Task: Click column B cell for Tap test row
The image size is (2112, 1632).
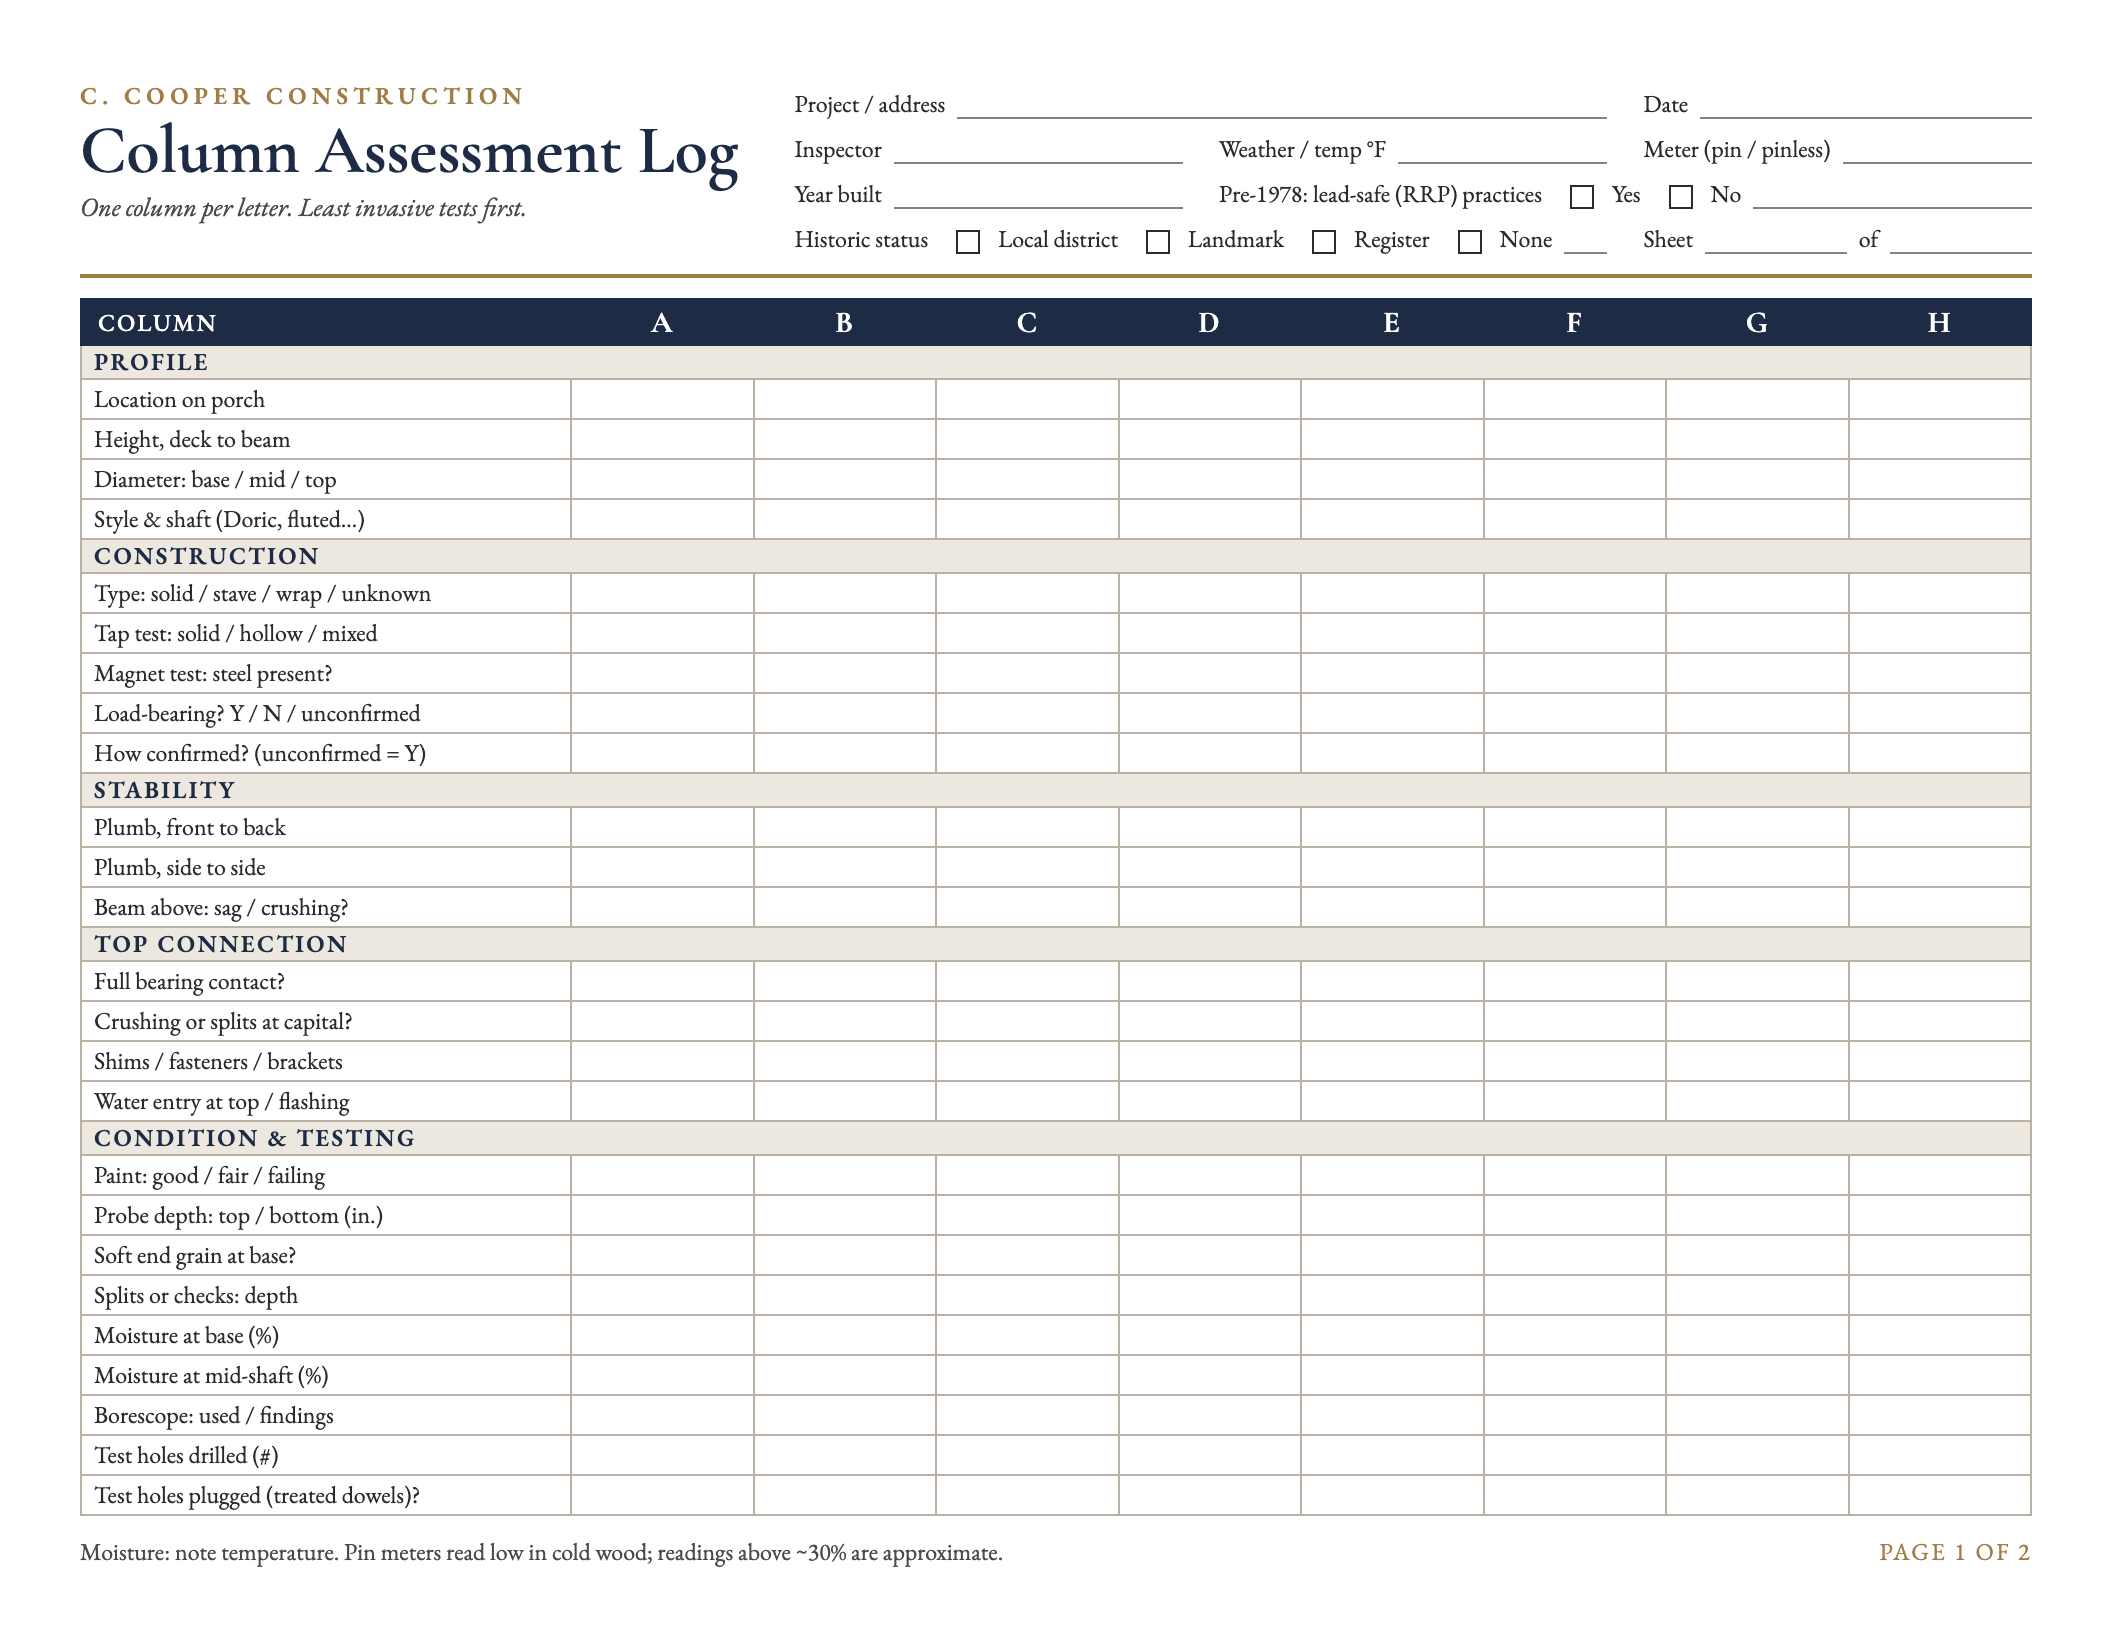Action: 845,633
